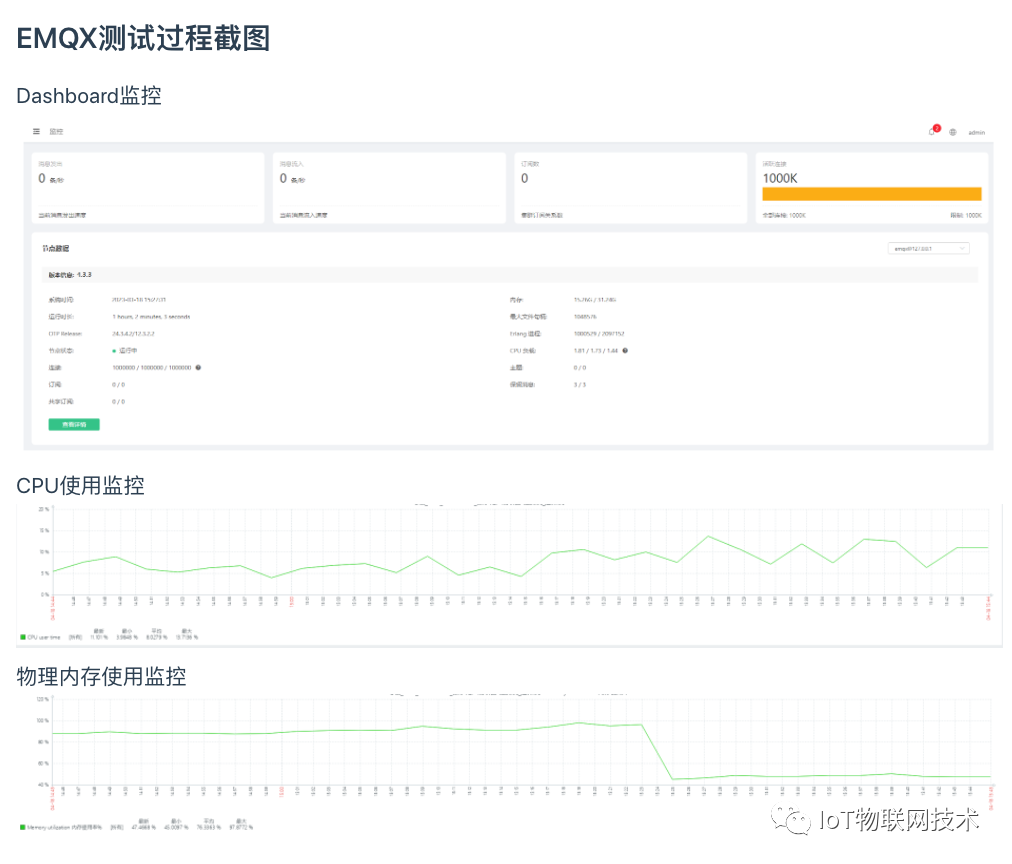Open the notification bell with red badge
This screenshot has height=864, width=1012.
point(933,130)
